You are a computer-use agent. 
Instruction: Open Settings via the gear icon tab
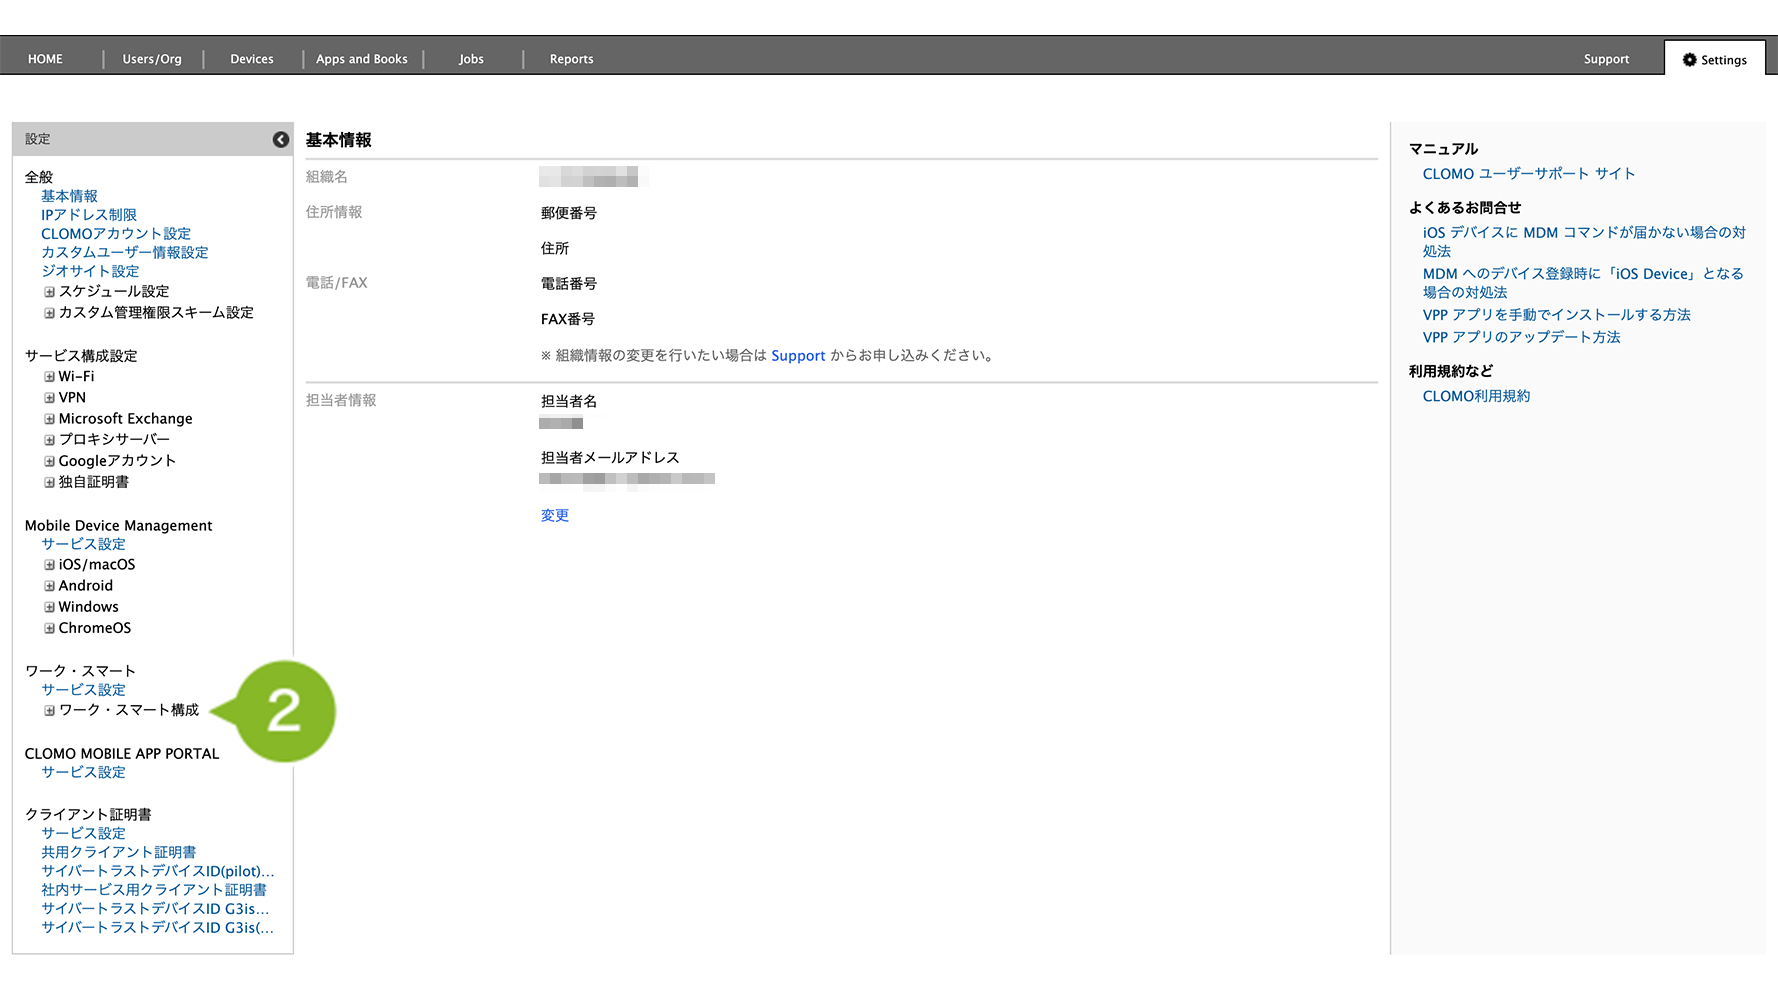[1714, 60]
